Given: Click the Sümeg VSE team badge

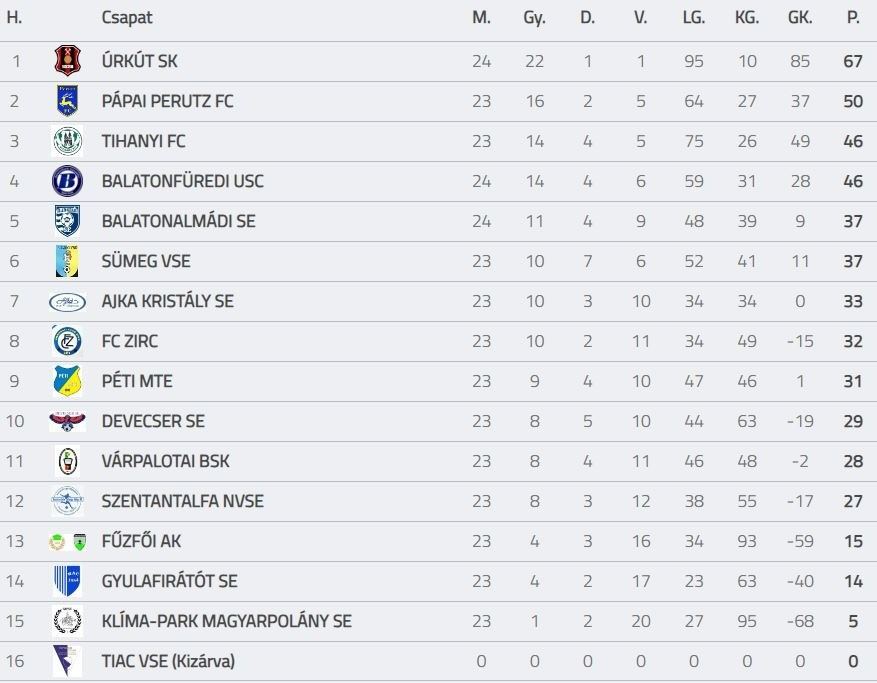Looking at the screenshot, I should coord(67,261).
